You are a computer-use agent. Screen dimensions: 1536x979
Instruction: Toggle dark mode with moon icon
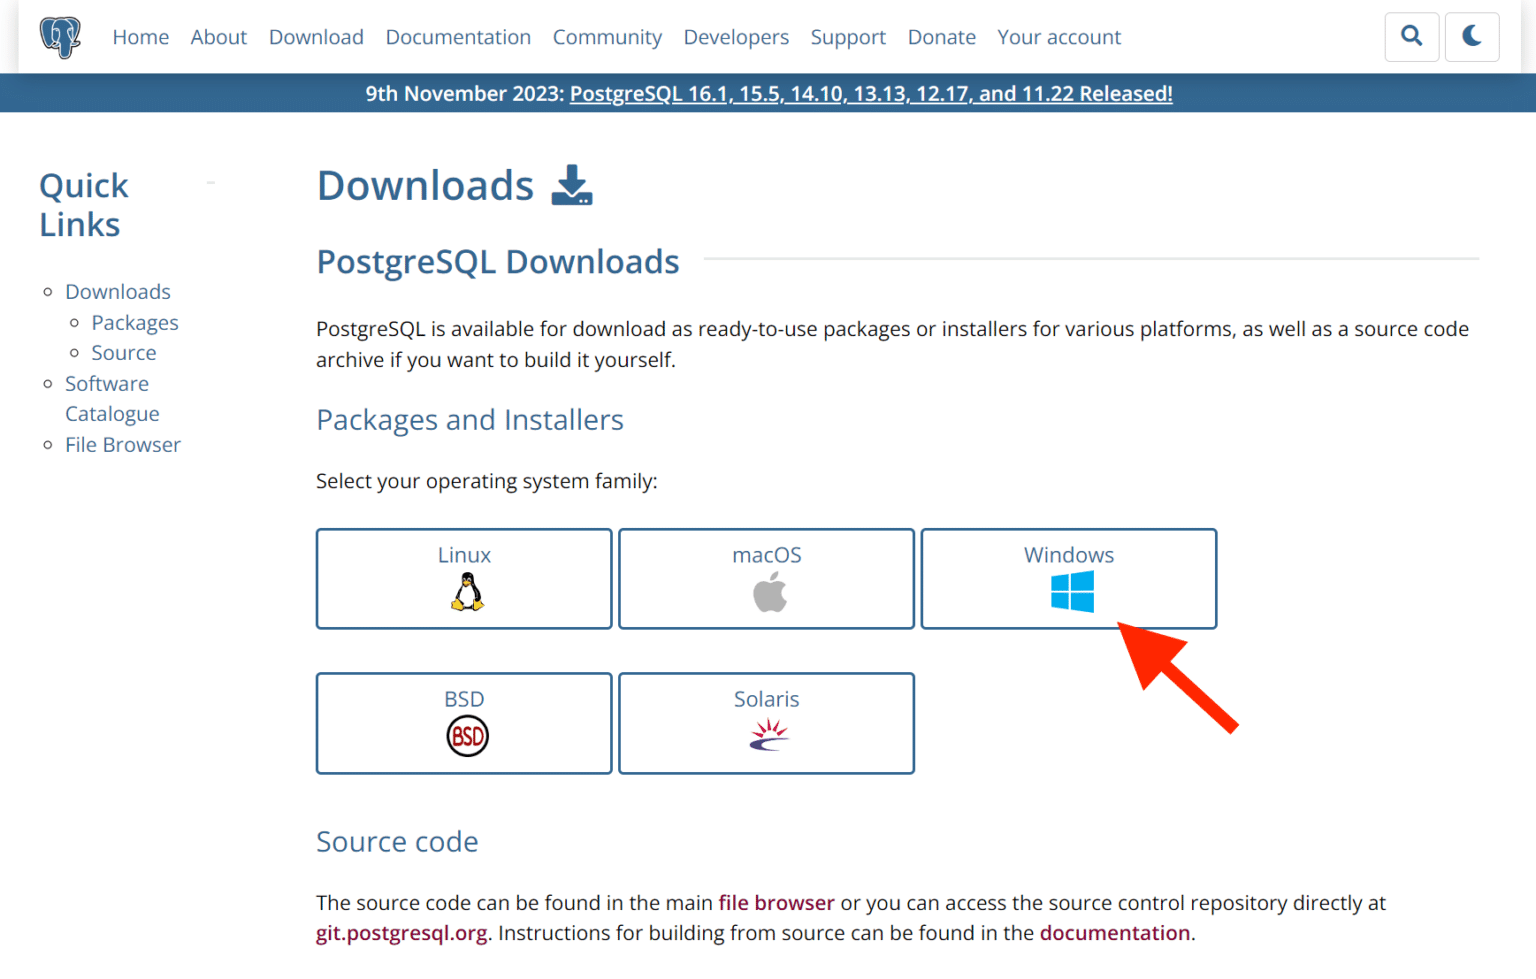coord(1471,37)
